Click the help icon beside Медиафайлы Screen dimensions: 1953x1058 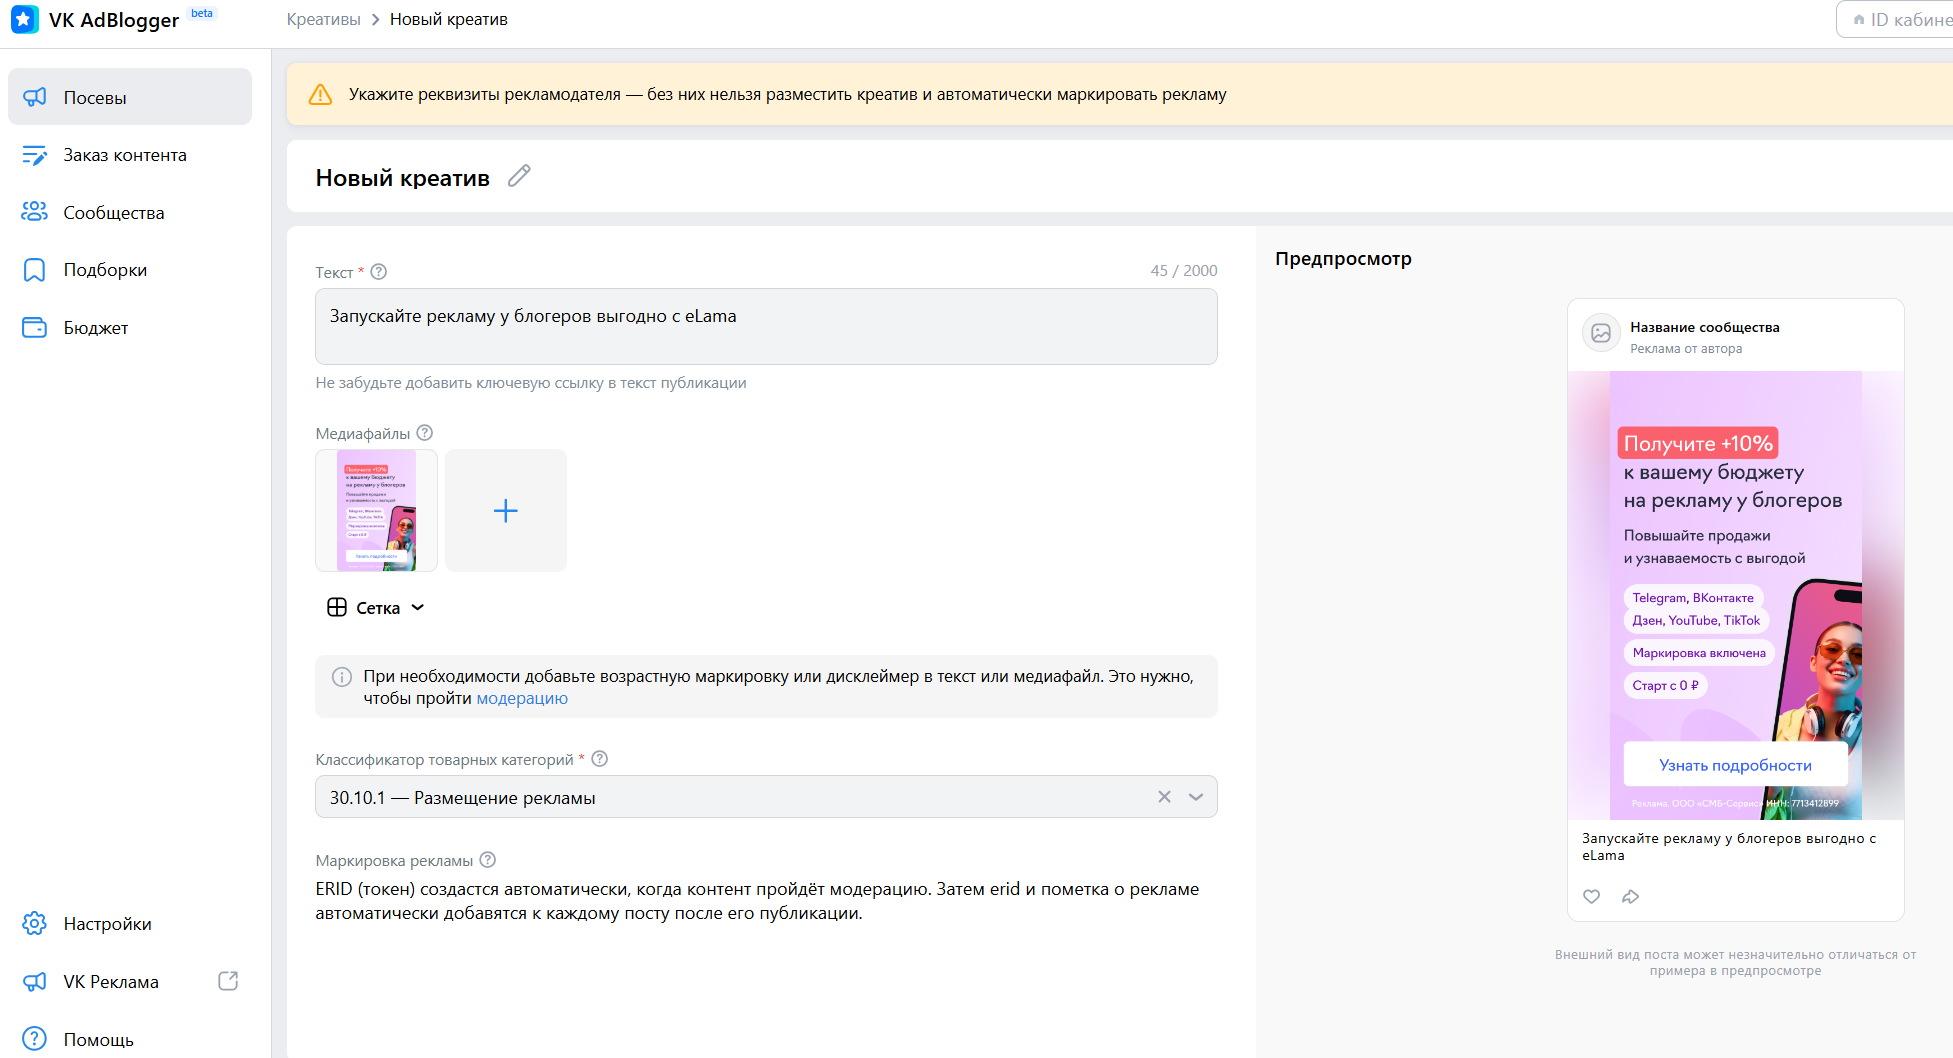[425, 433]
